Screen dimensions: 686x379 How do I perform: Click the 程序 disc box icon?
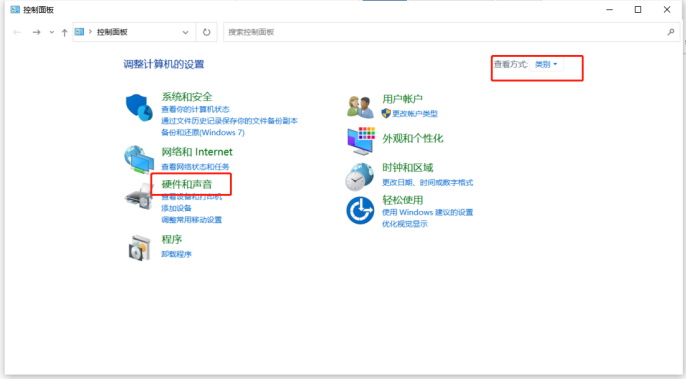[140, 248]
